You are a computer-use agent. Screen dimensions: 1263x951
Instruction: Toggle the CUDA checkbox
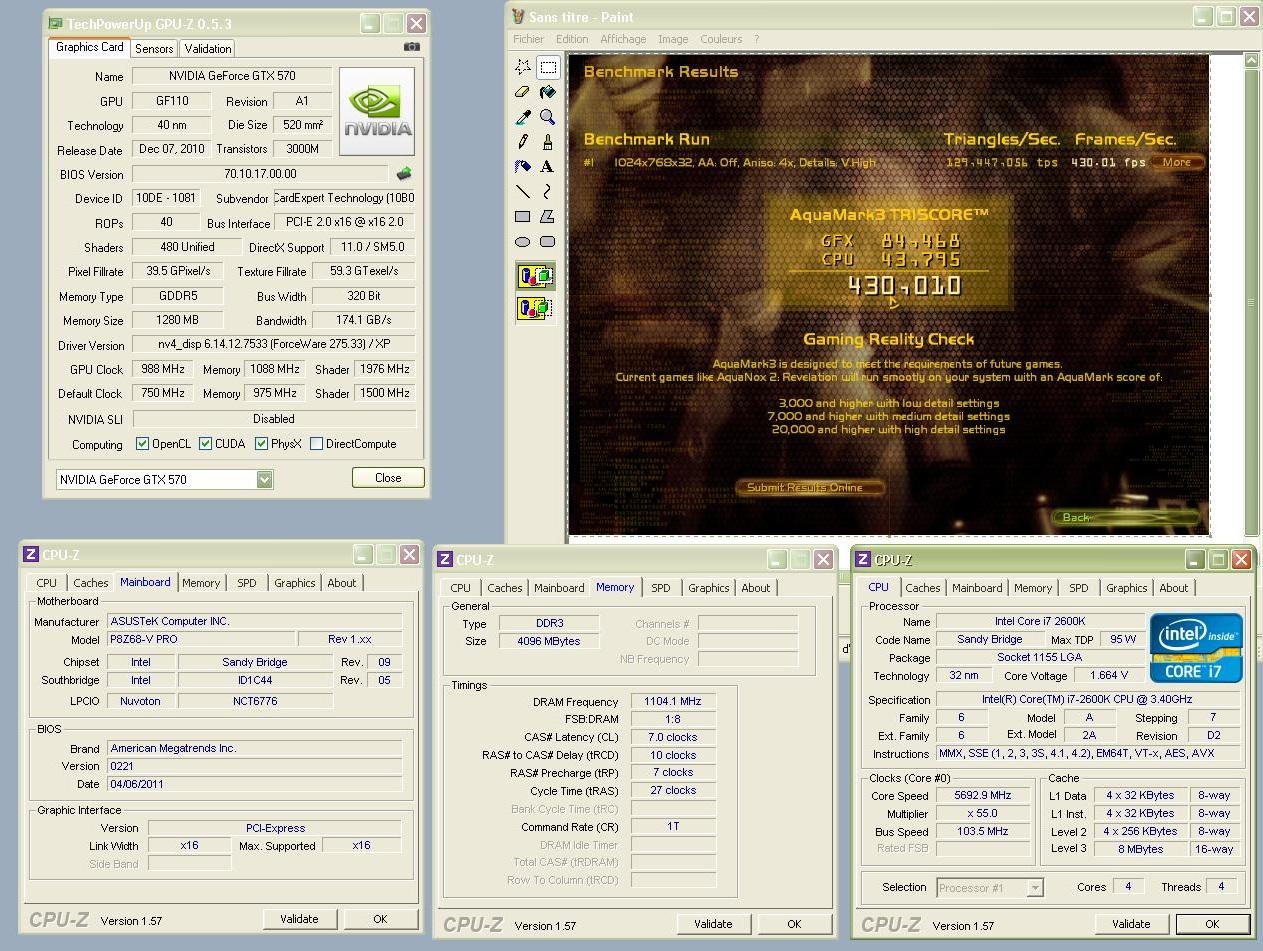coord(205,444)
